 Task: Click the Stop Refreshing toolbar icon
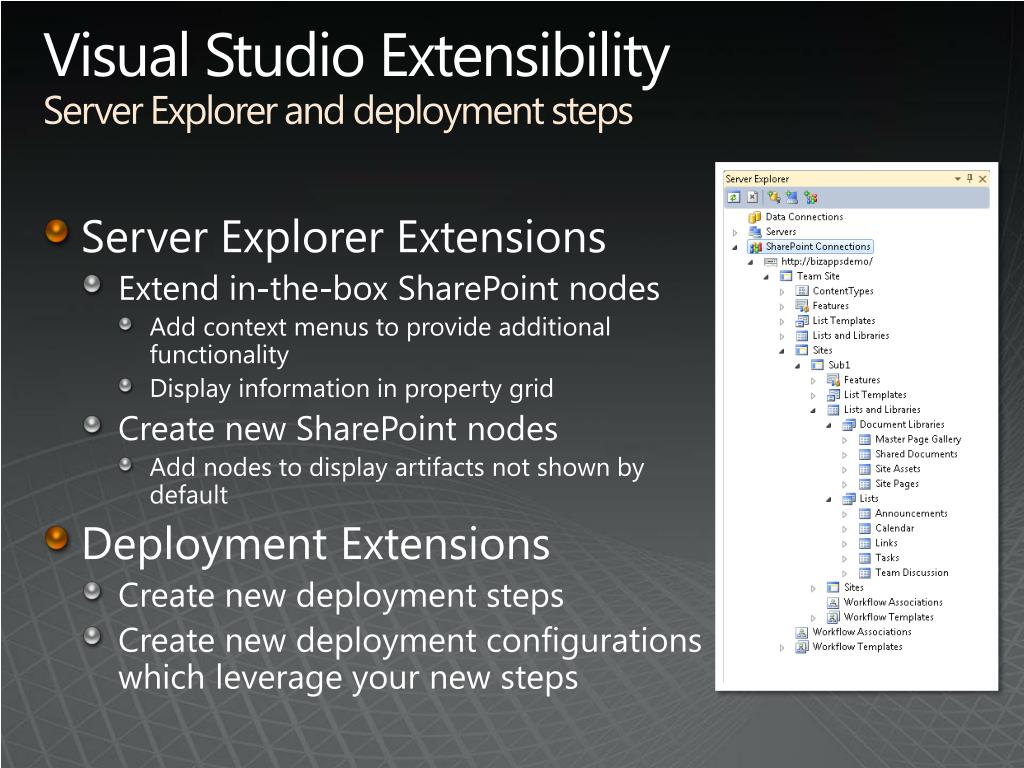pos(752,197)
